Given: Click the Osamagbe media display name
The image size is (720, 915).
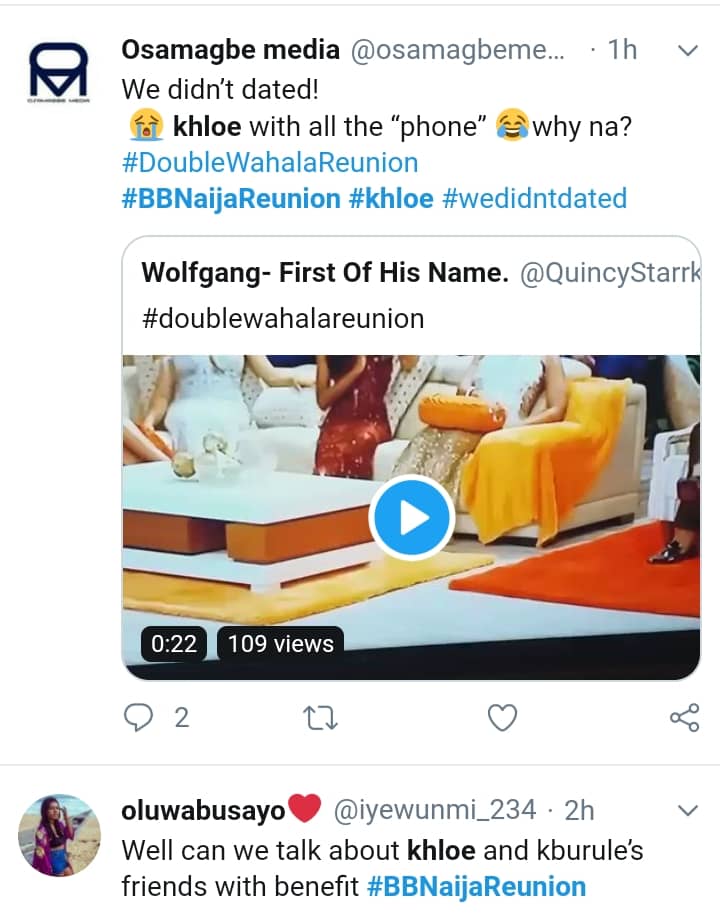Looking at the screenshot, I should tap(228, 51).
